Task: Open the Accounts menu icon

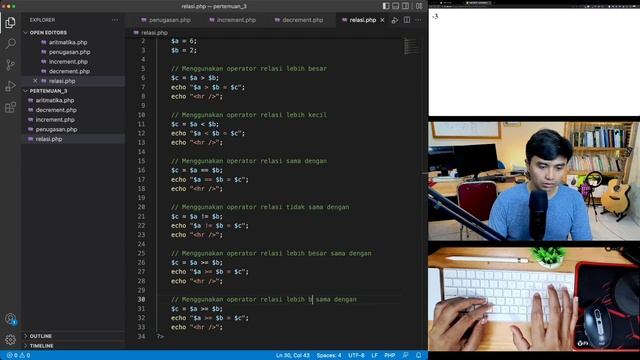Action: click(x=11, y=319)
